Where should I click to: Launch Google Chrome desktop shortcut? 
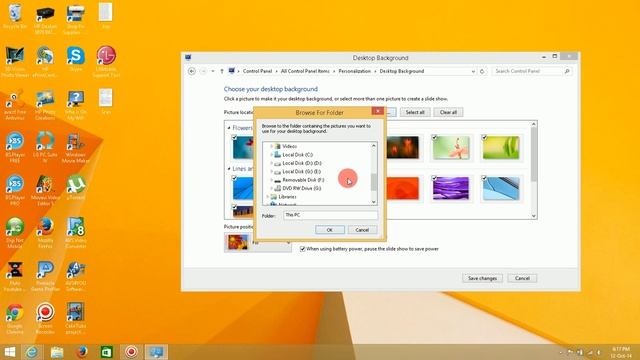pyautogui.click(x=15, y=319)
